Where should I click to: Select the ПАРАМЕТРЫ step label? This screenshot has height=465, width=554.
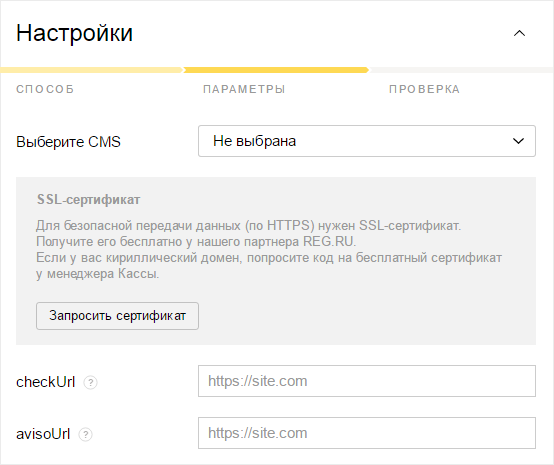coord(244,89)
